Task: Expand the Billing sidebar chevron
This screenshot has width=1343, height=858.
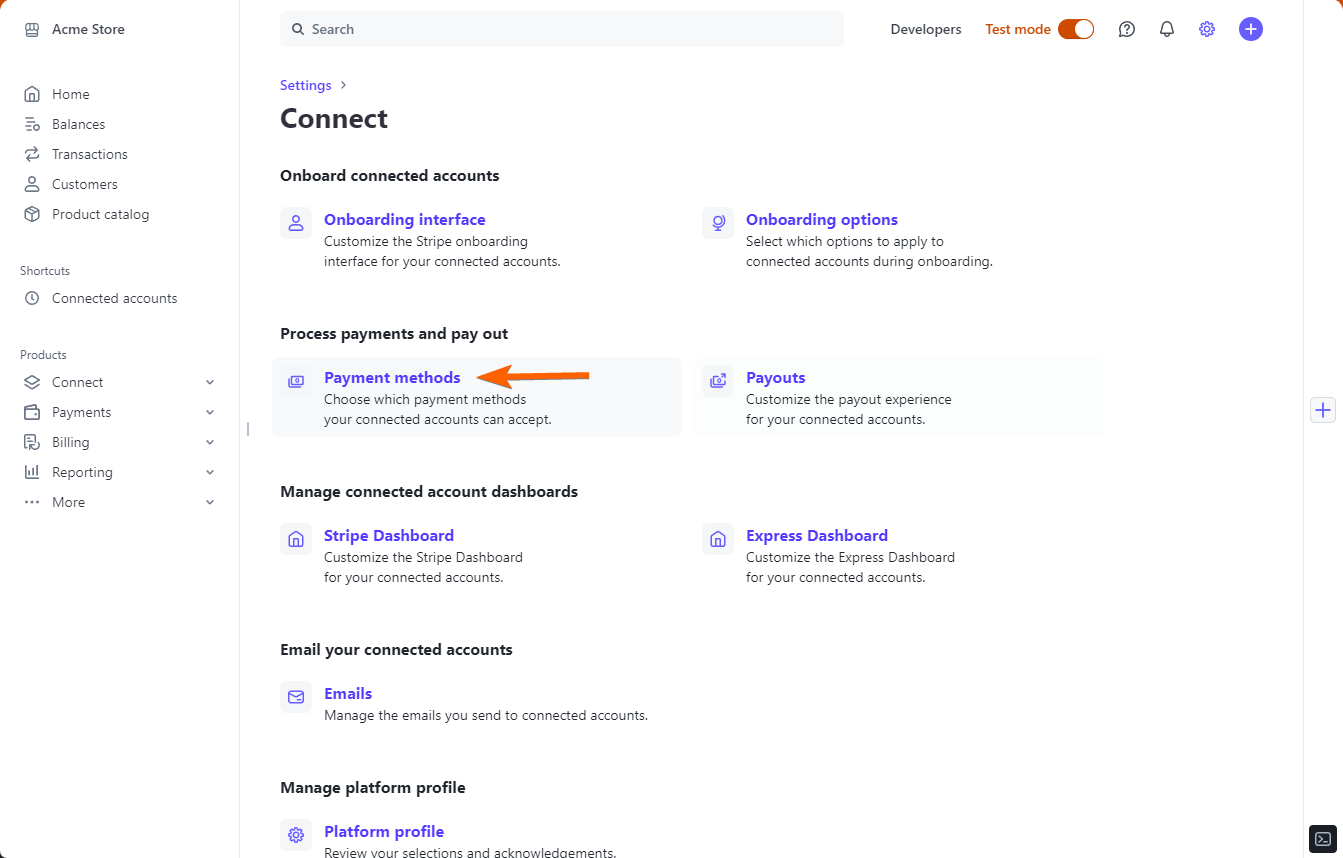Action: click(x=210, y=442)
